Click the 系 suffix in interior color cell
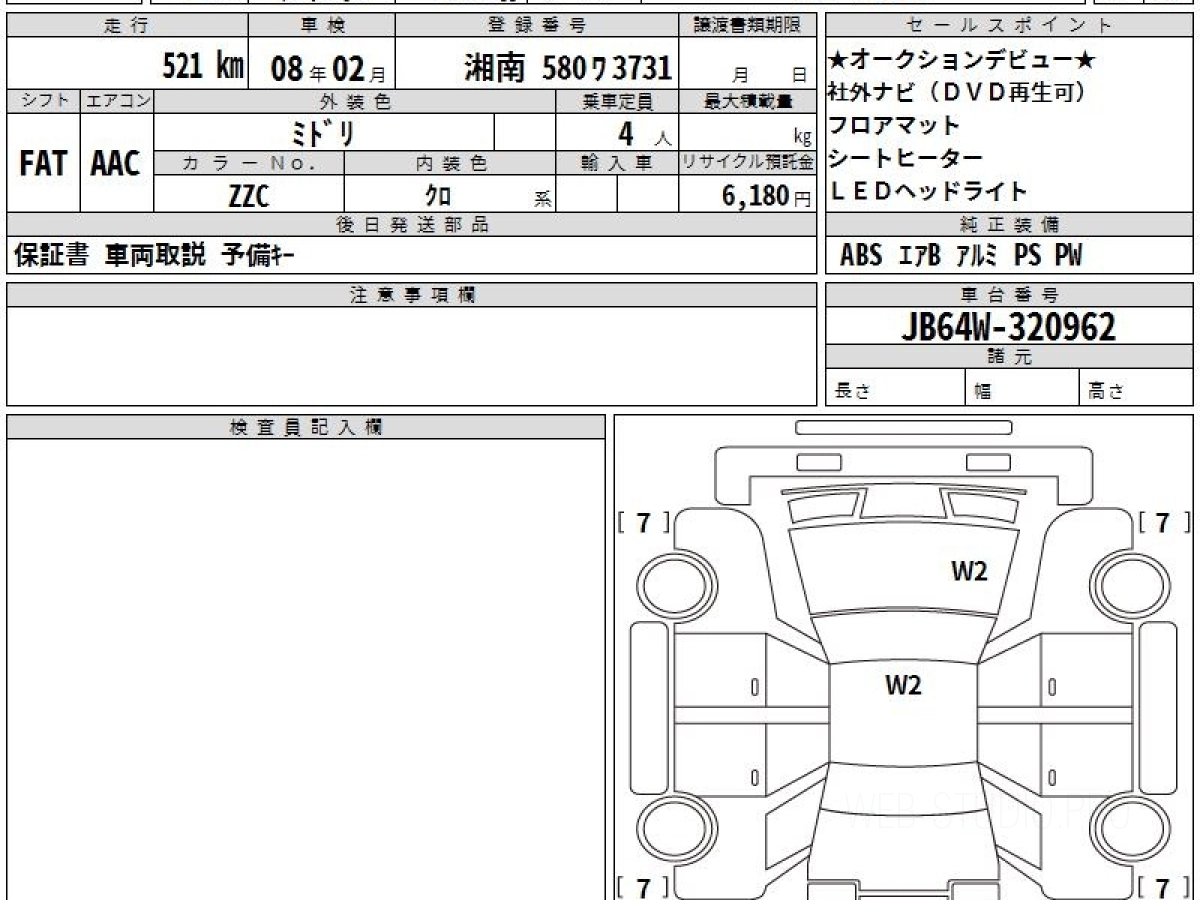The height and width of the screenshot is (900, 1200). (543, 200)
